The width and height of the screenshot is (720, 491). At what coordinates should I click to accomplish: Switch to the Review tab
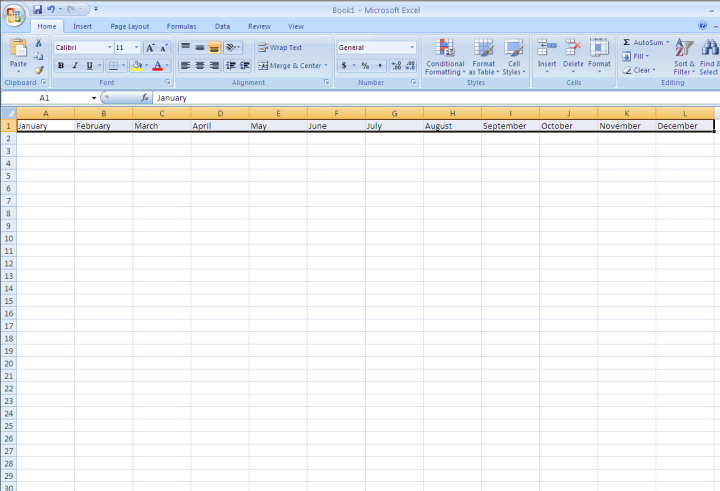point(259,27)
